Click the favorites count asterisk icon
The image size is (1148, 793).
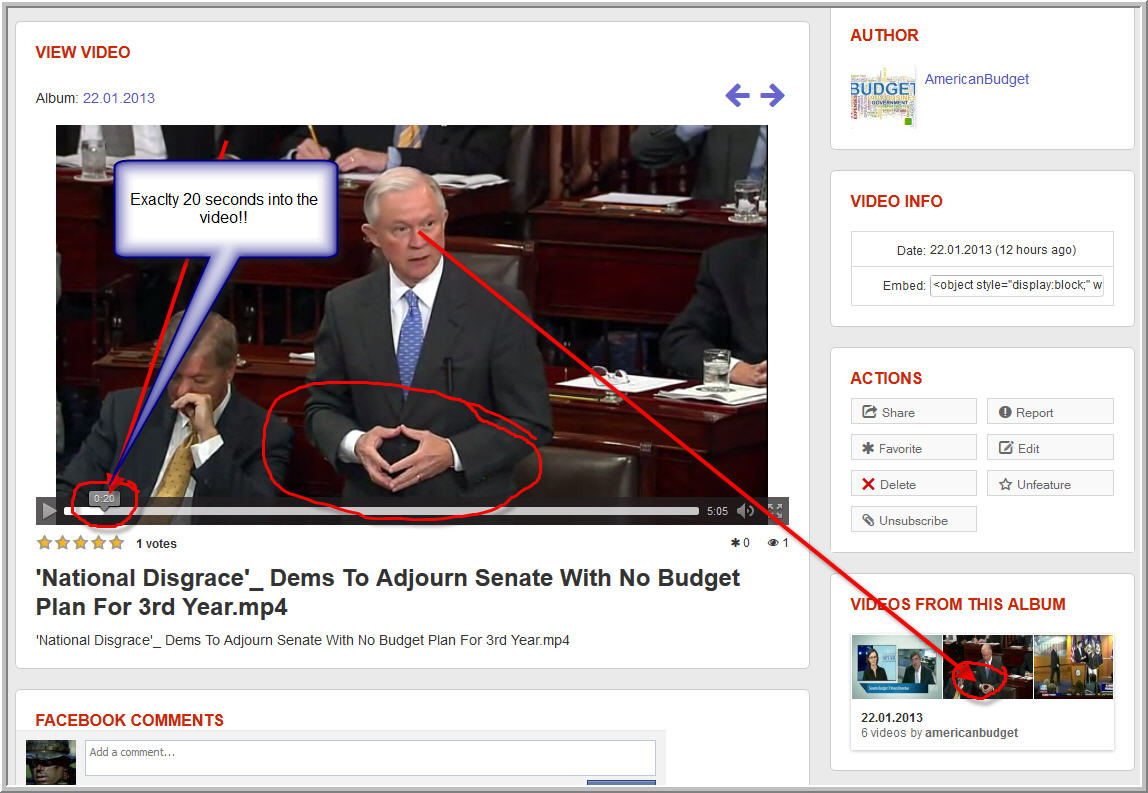coord(735,543)
